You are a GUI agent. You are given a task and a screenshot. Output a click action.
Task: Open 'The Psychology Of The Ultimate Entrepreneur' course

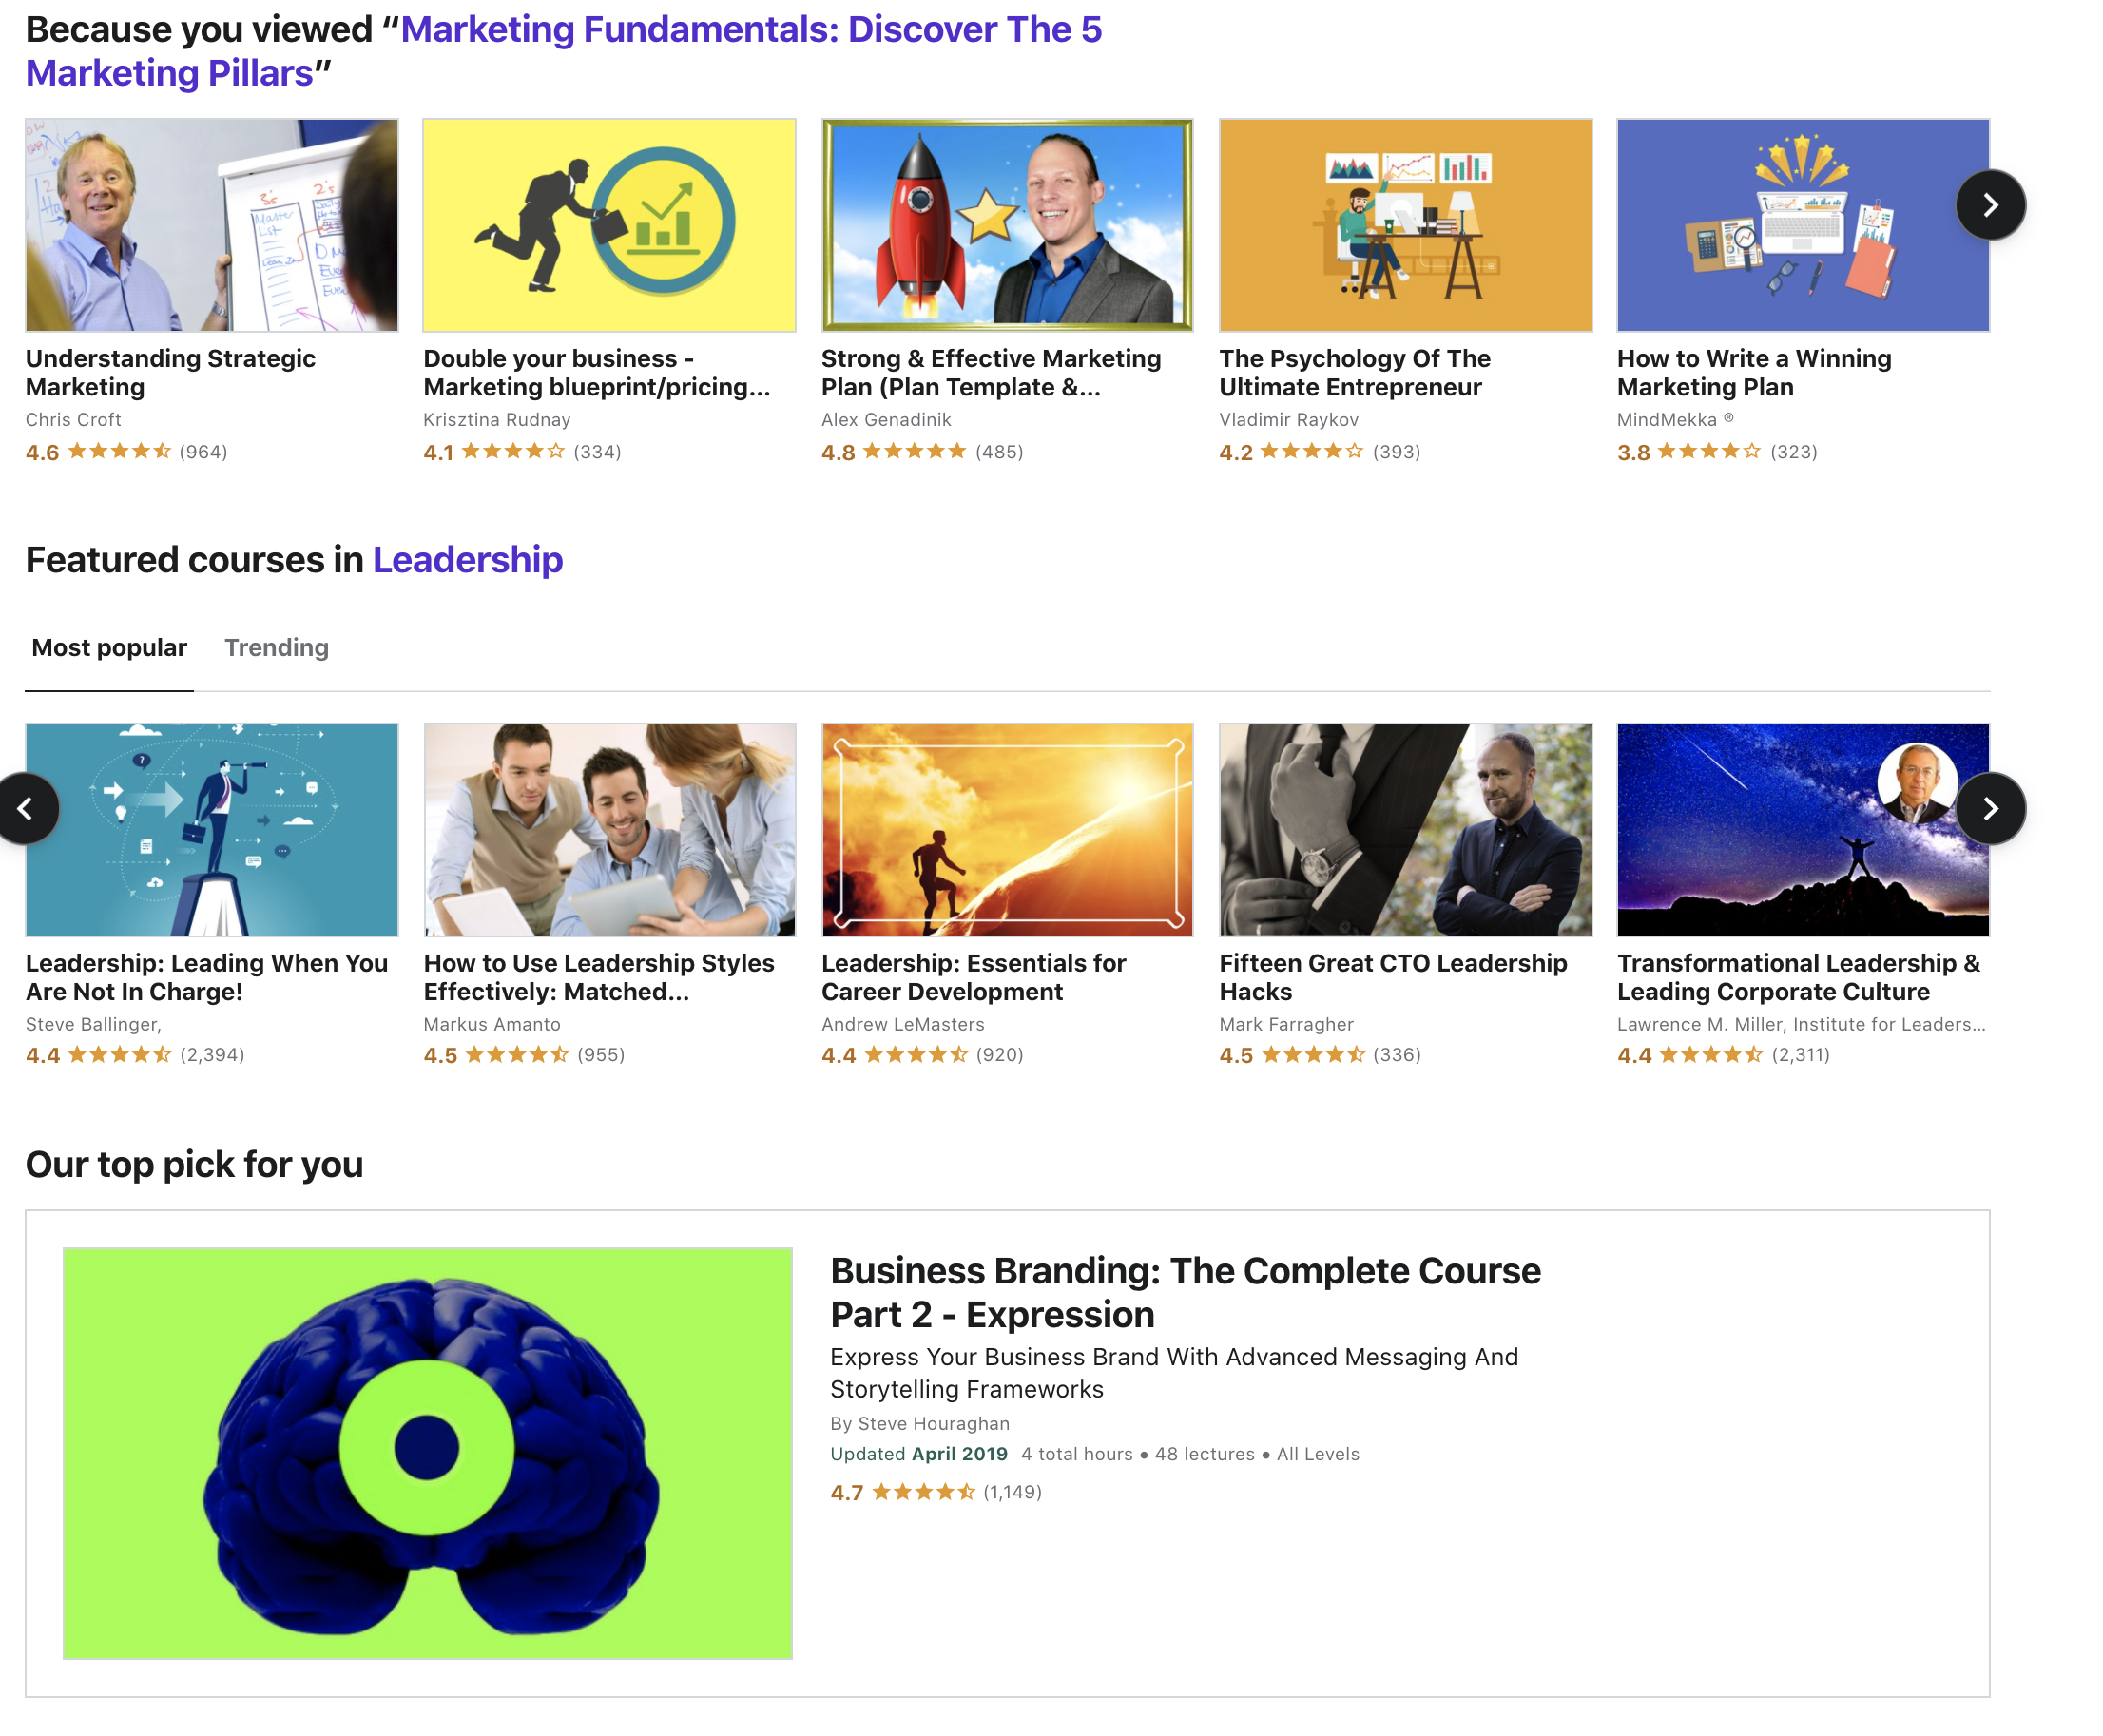click(1355, 372)
